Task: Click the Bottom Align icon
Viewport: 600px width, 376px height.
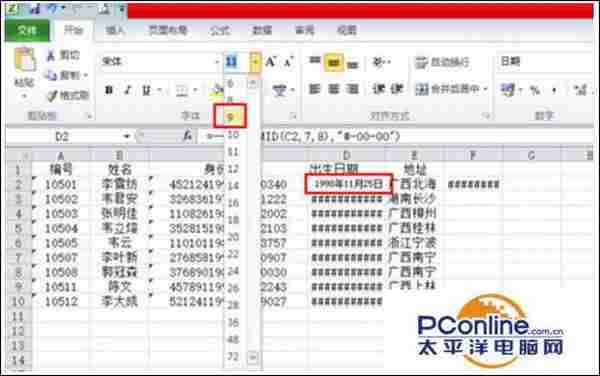Action: 352,64
